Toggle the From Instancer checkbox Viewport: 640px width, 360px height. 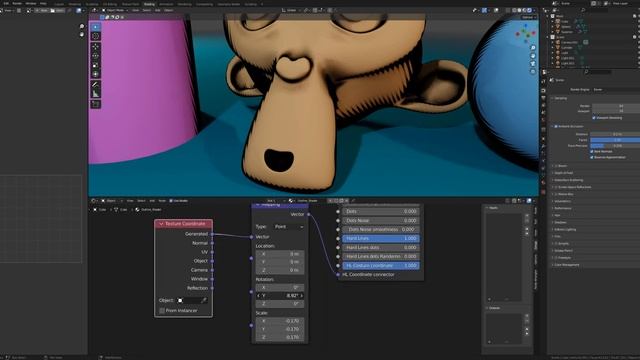point(162,311)
